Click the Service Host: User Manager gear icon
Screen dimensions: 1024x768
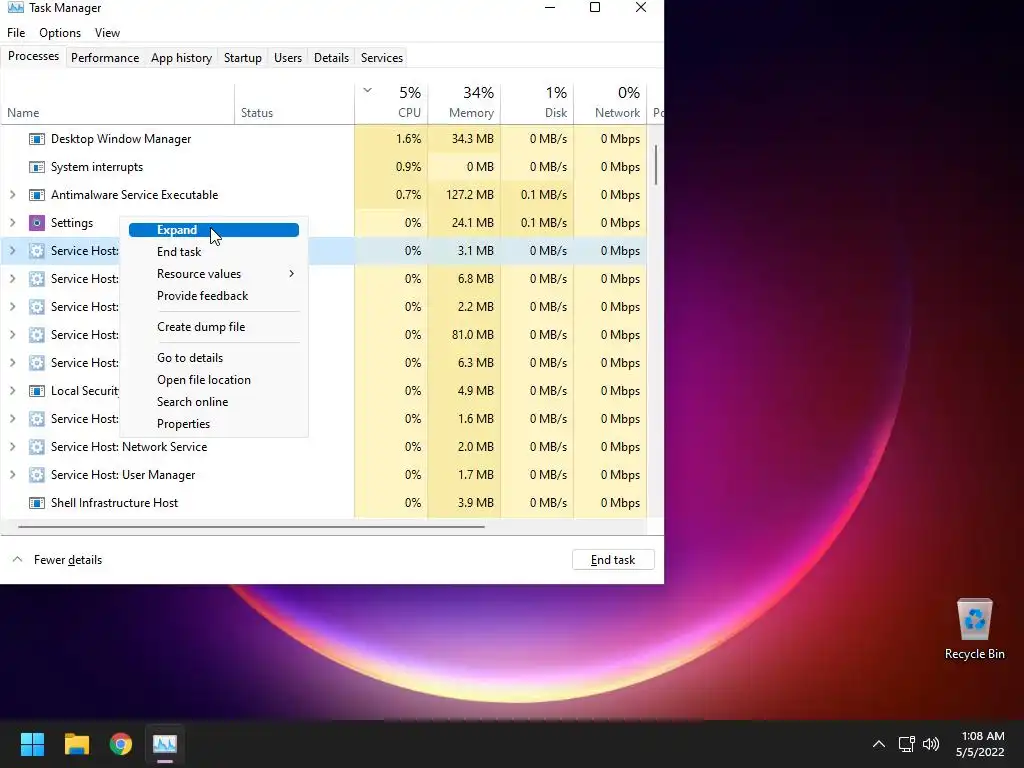point(37,475)
